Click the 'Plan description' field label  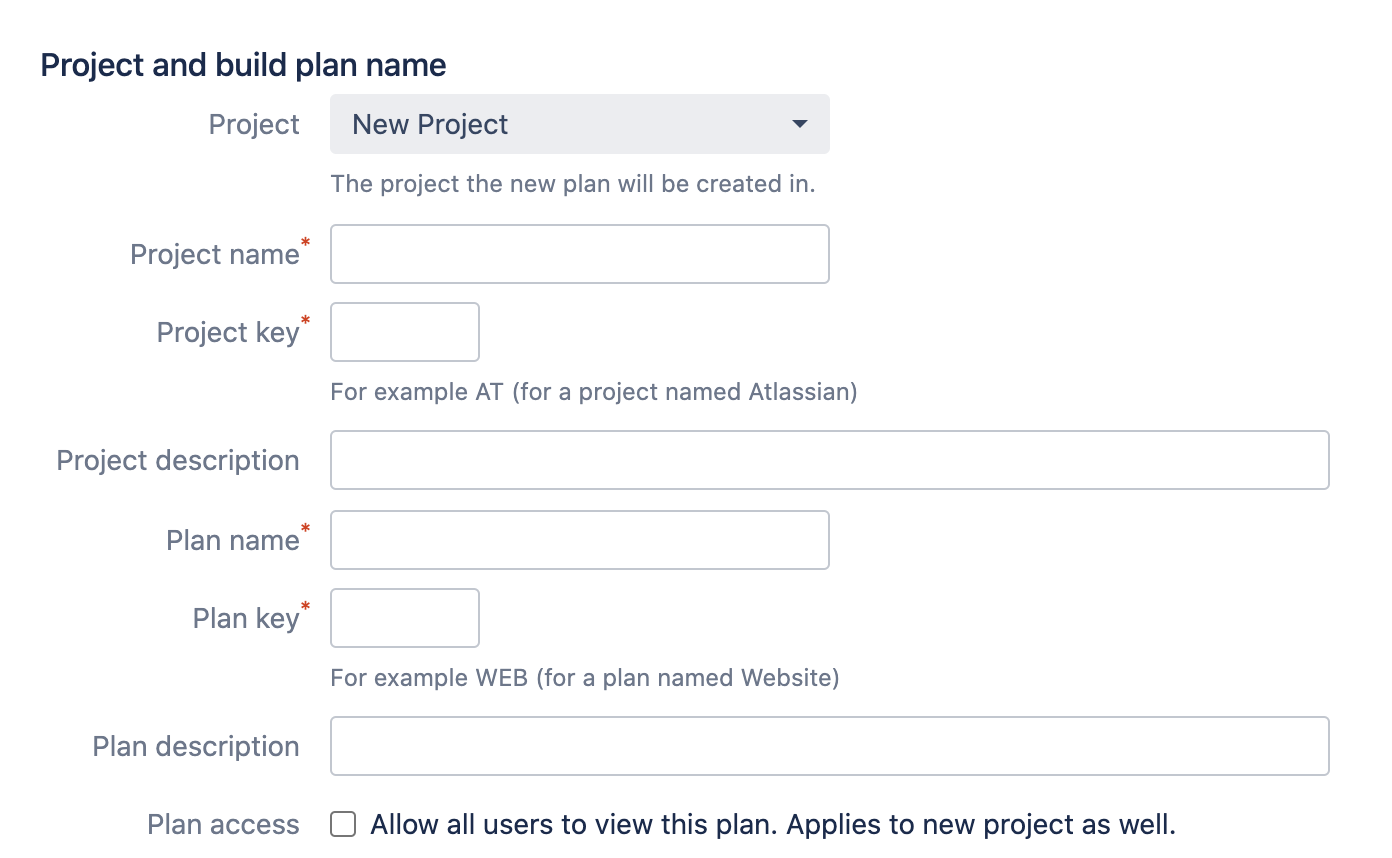[x=196, y=747]
